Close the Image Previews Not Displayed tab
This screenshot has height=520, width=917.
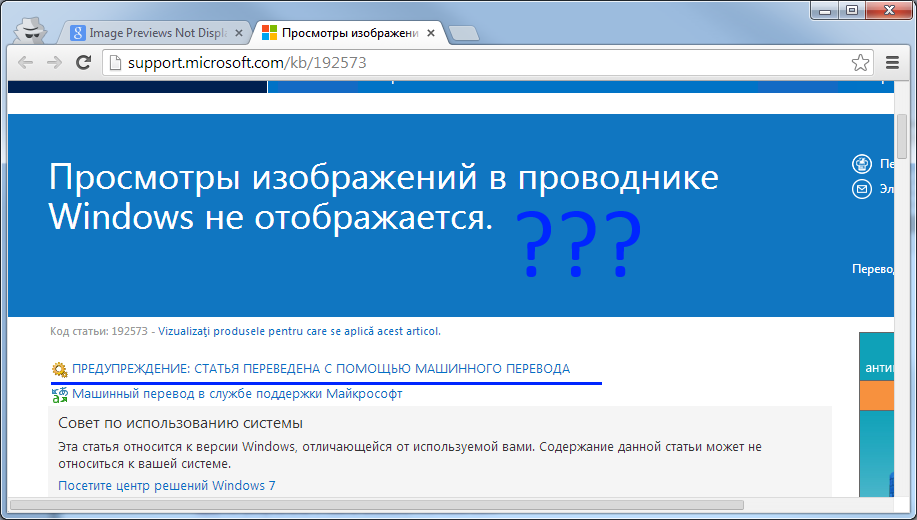coord(239,33)
